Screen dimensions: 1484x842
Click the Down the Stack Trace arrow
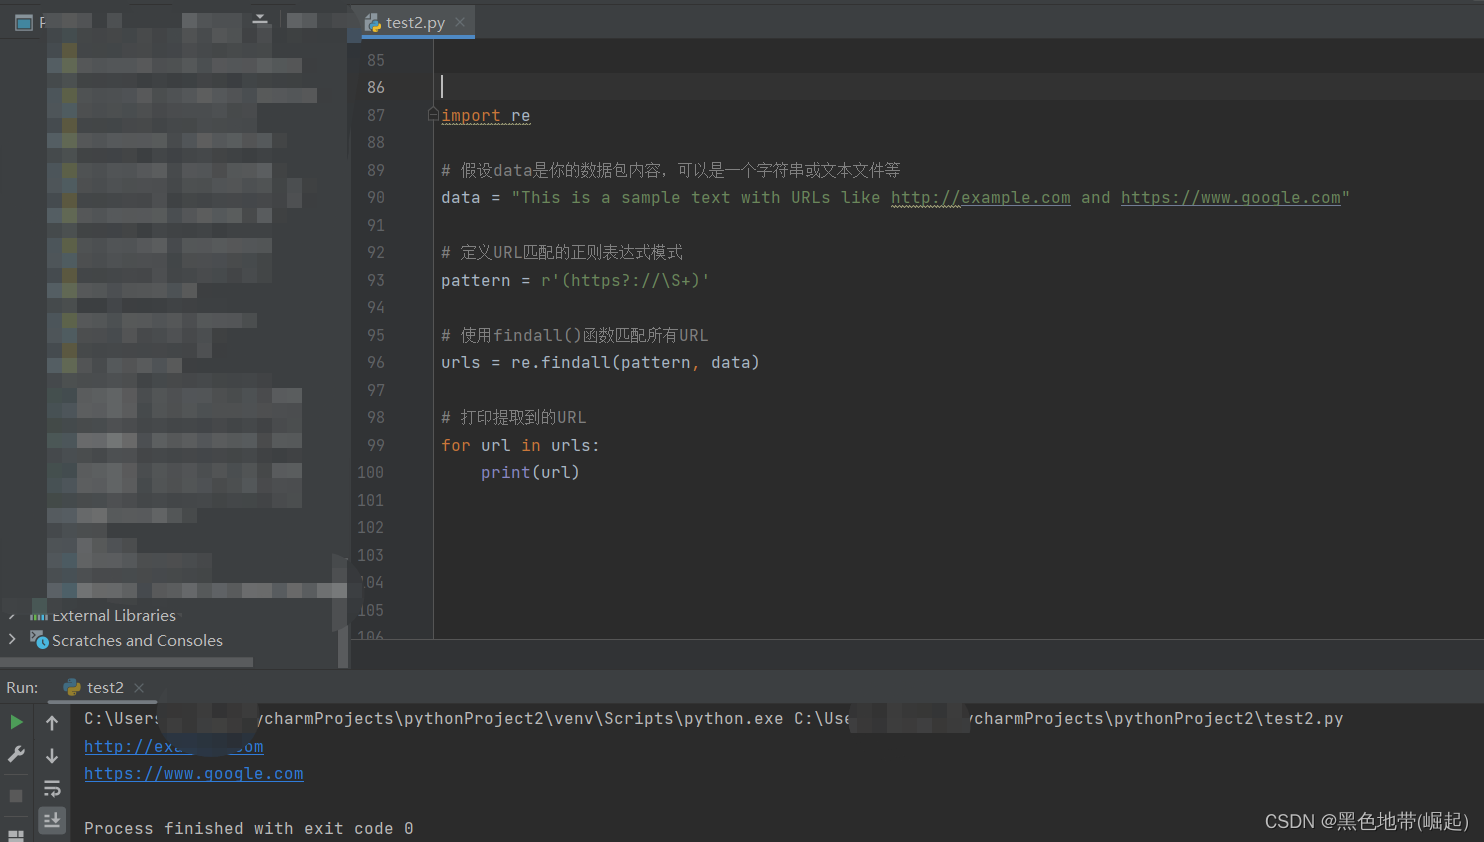tap(52, 755)
